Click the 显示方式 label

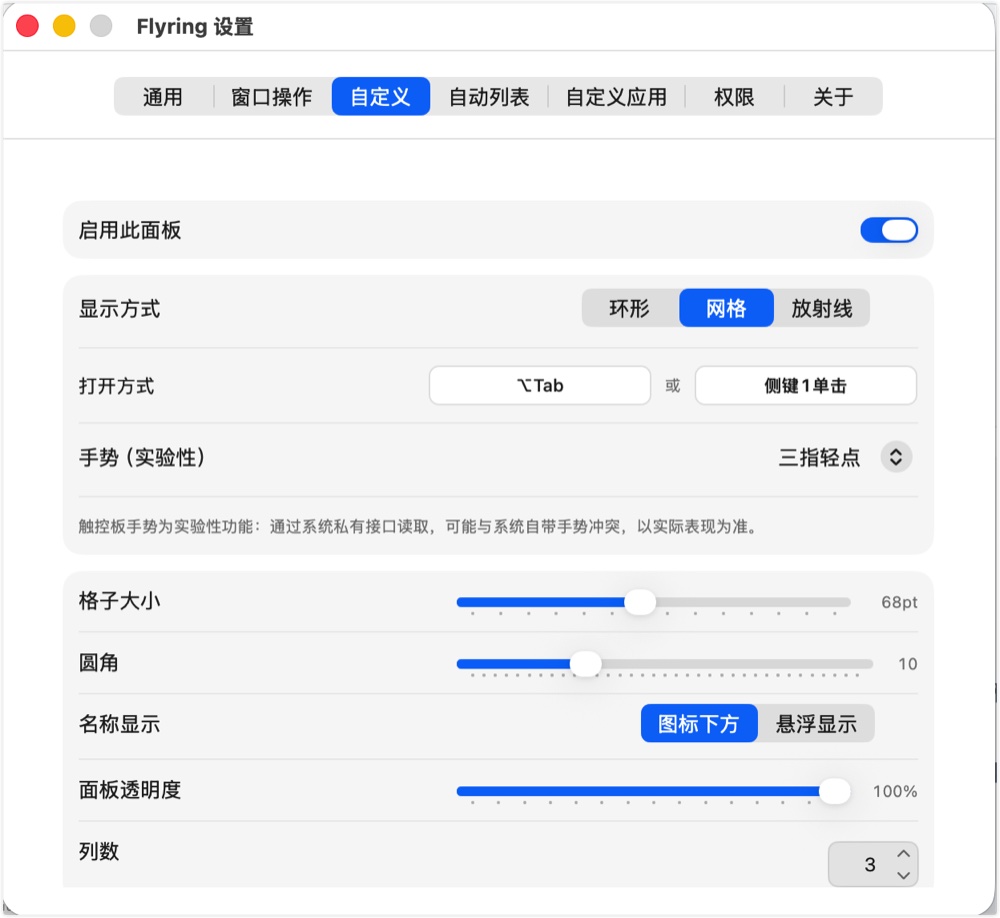(x=119, y=309)
